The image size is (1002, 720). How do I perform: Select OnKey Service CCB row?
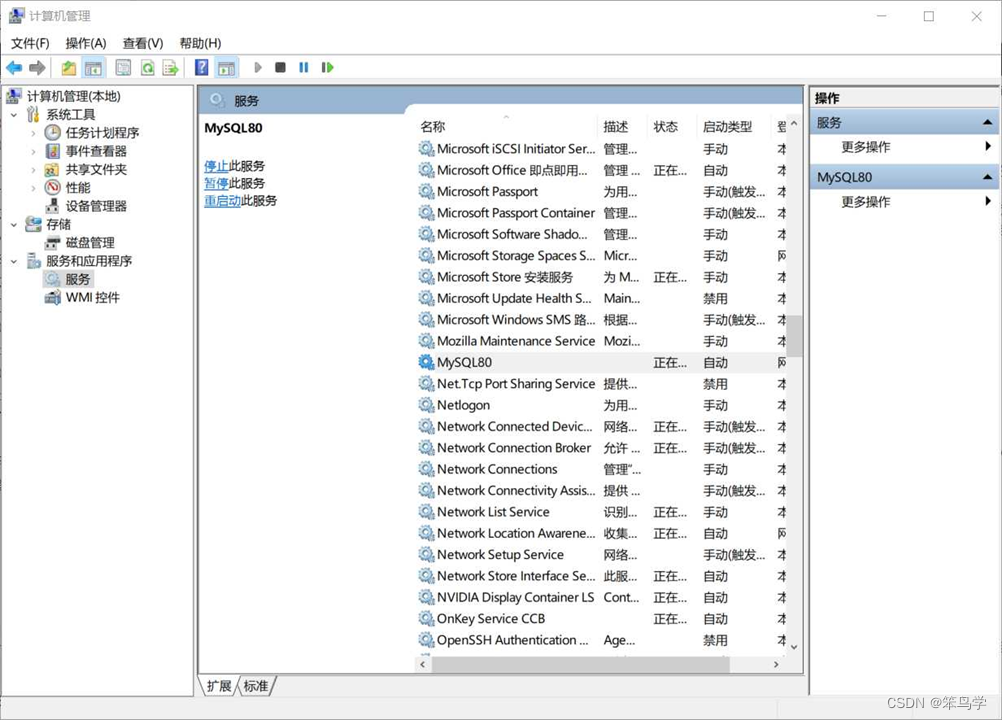601,618
